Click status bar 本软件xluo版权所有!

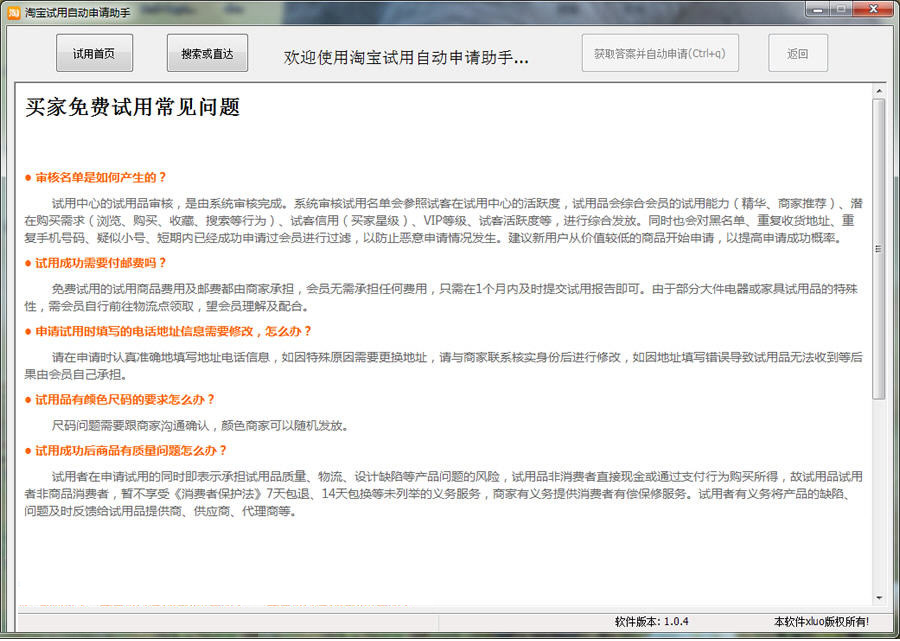point(821,621)
